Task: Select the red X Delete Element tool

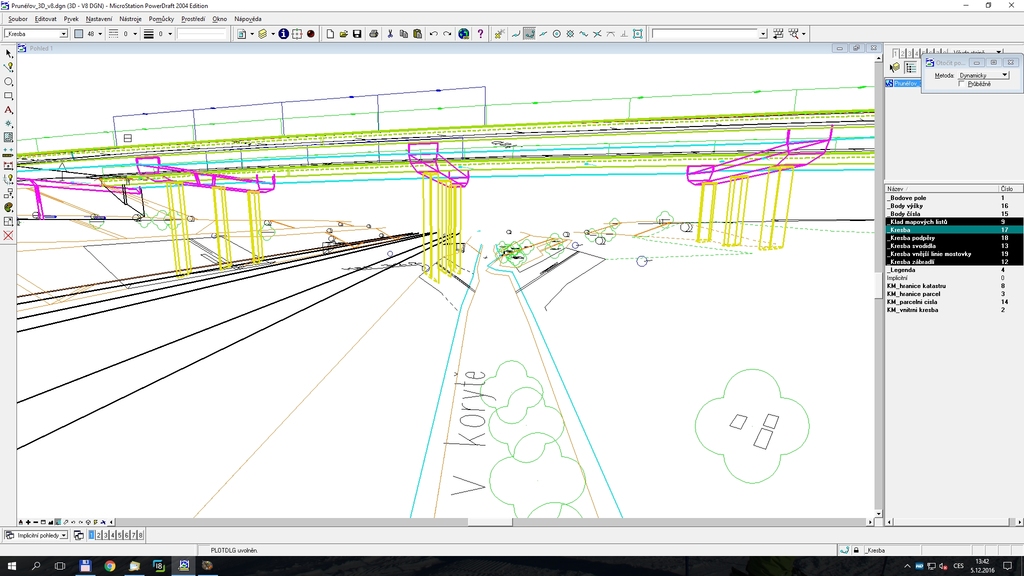Action: coord(9,235)
